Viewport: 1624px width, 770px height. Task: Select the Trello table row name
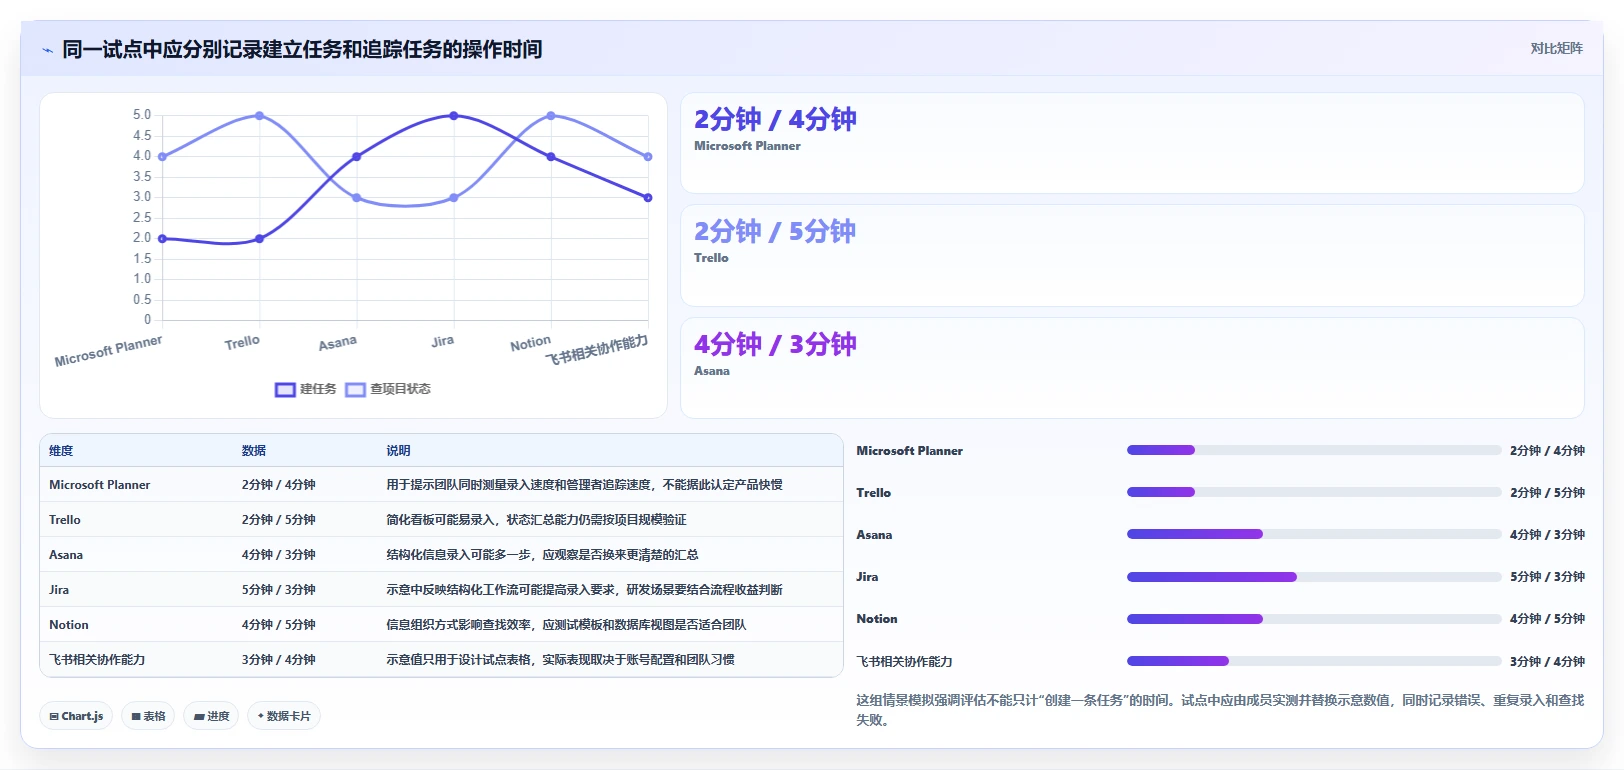click(x=65, y=520)
